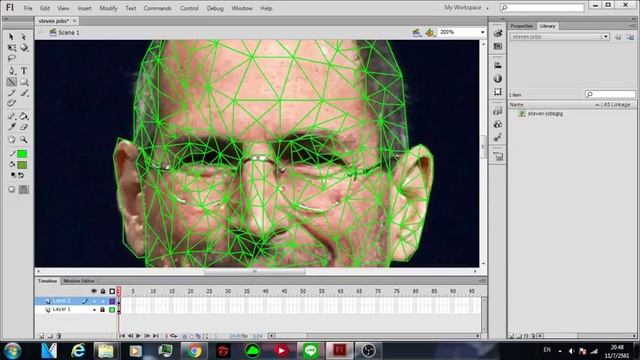Click the AS Linkage column header
Image resolution: width=640 pixels, height=360 pixels.
pyautogui.click(x=617, y=105)
